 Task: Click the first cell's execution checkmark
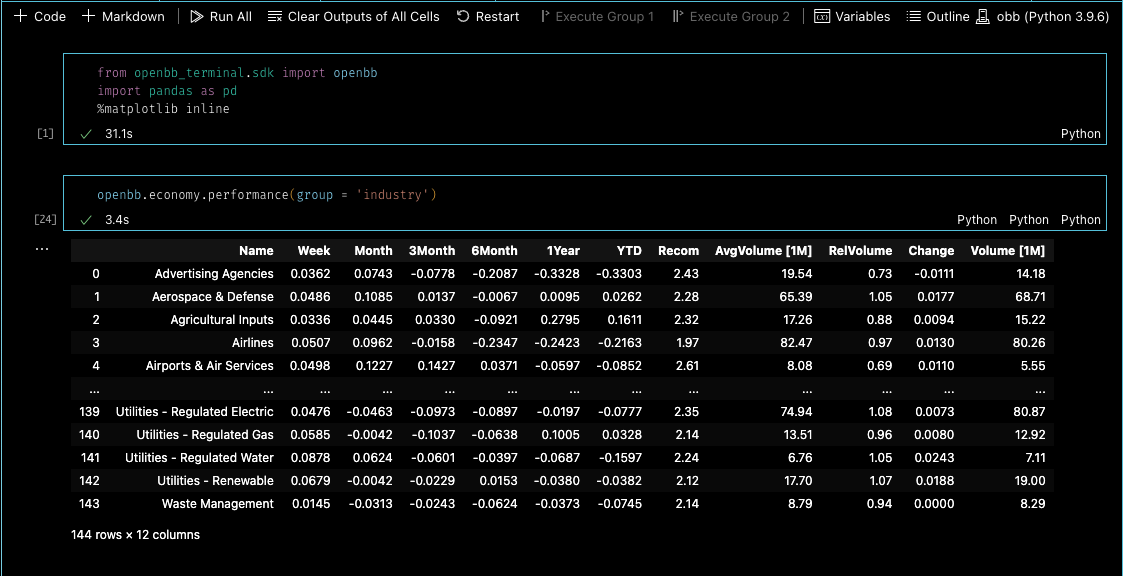tap(86, 134)
